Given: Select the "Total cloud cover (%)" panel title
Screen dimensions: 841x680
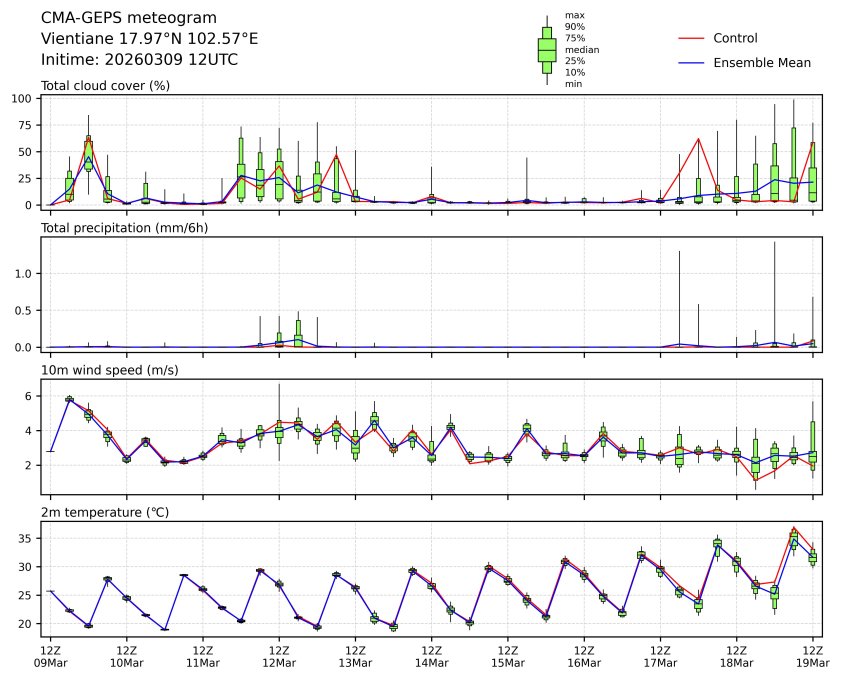Looking at the screenshot, I should [105, 85].
